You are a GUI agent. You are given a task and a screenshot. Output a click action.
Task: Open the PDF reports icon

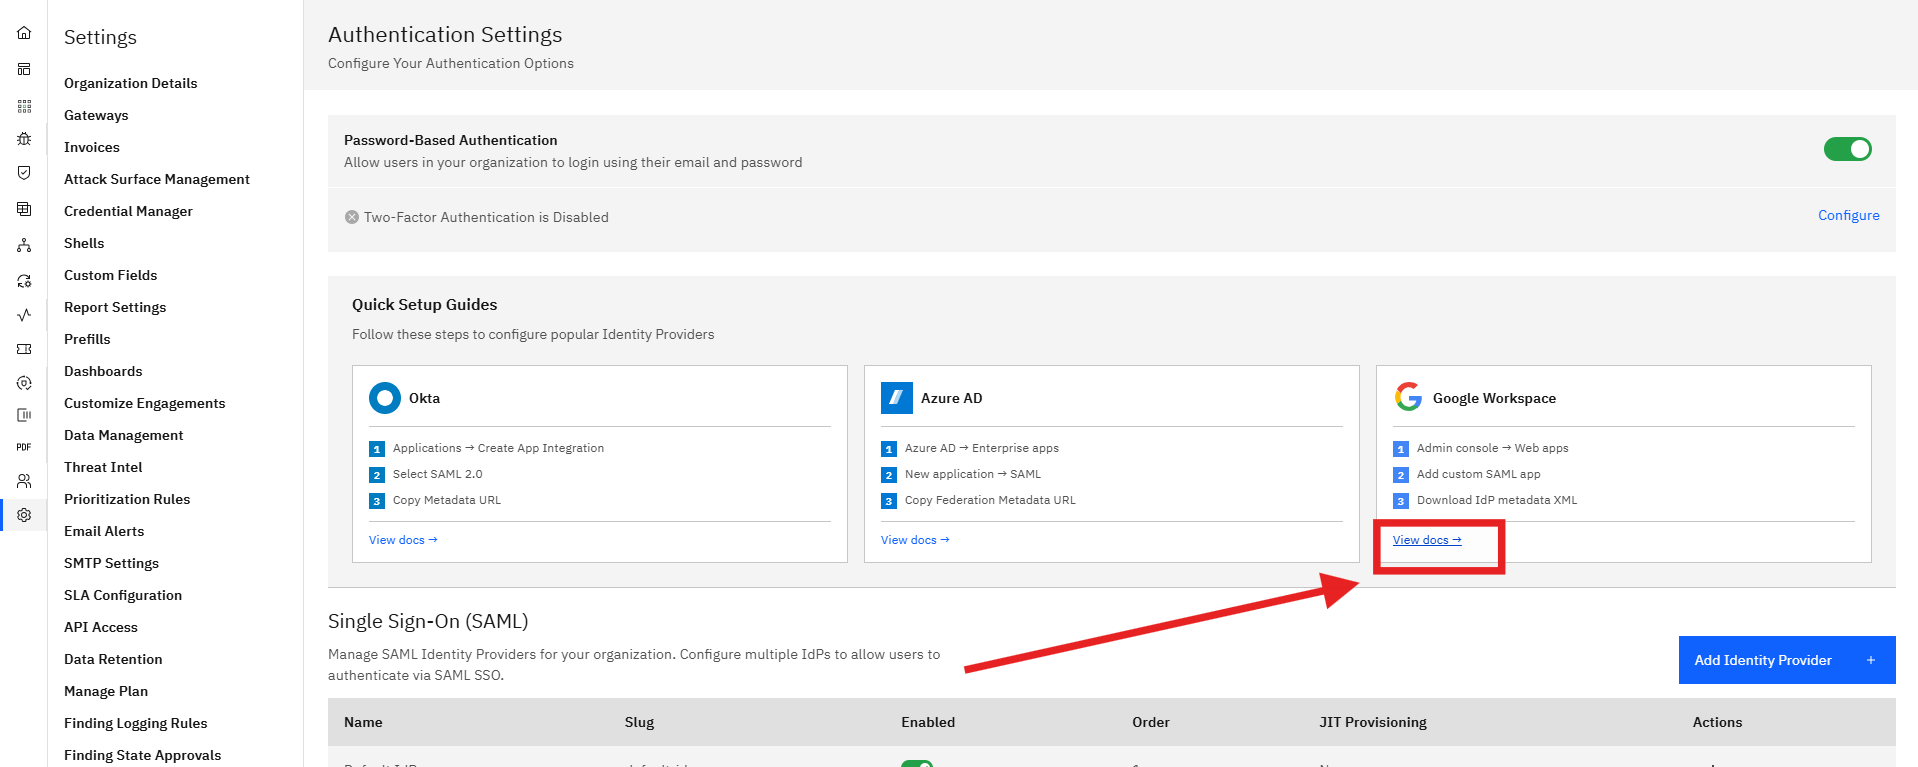point(24,447)
